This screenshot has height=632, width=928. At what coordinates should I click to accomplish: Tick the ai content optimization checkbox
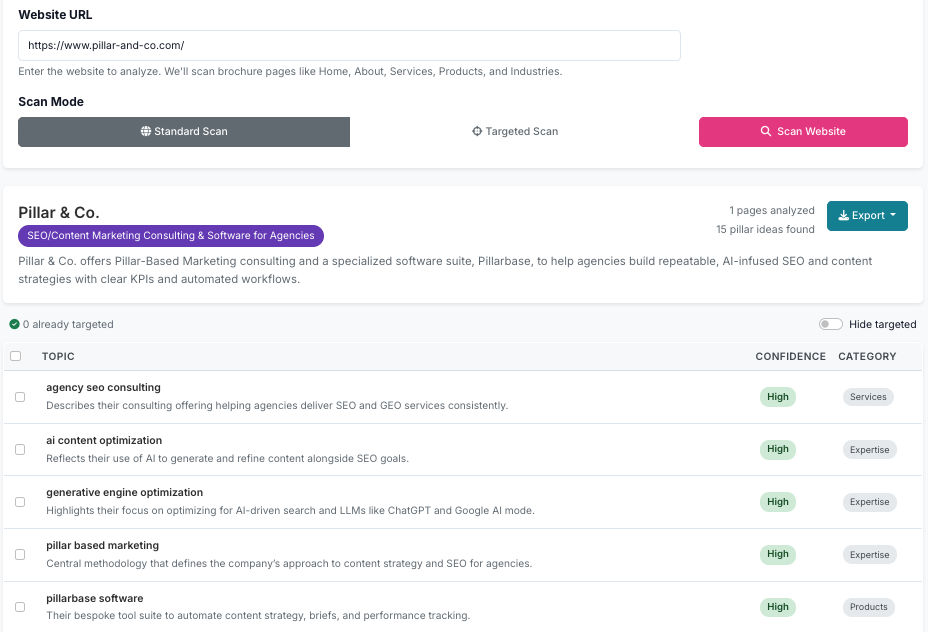click(20, 450)
